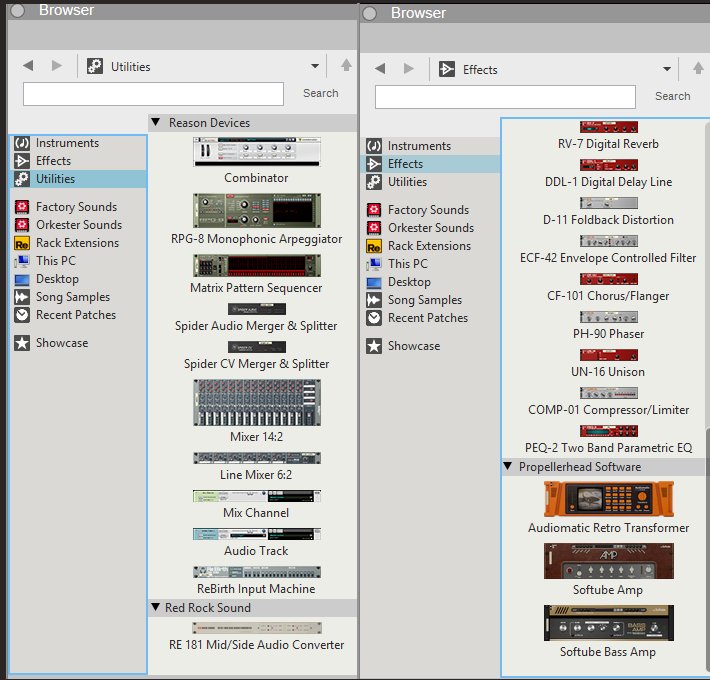Select the Softube Amp device icon
This screenshot has width=710, height=680.
[x=608, y=561]
